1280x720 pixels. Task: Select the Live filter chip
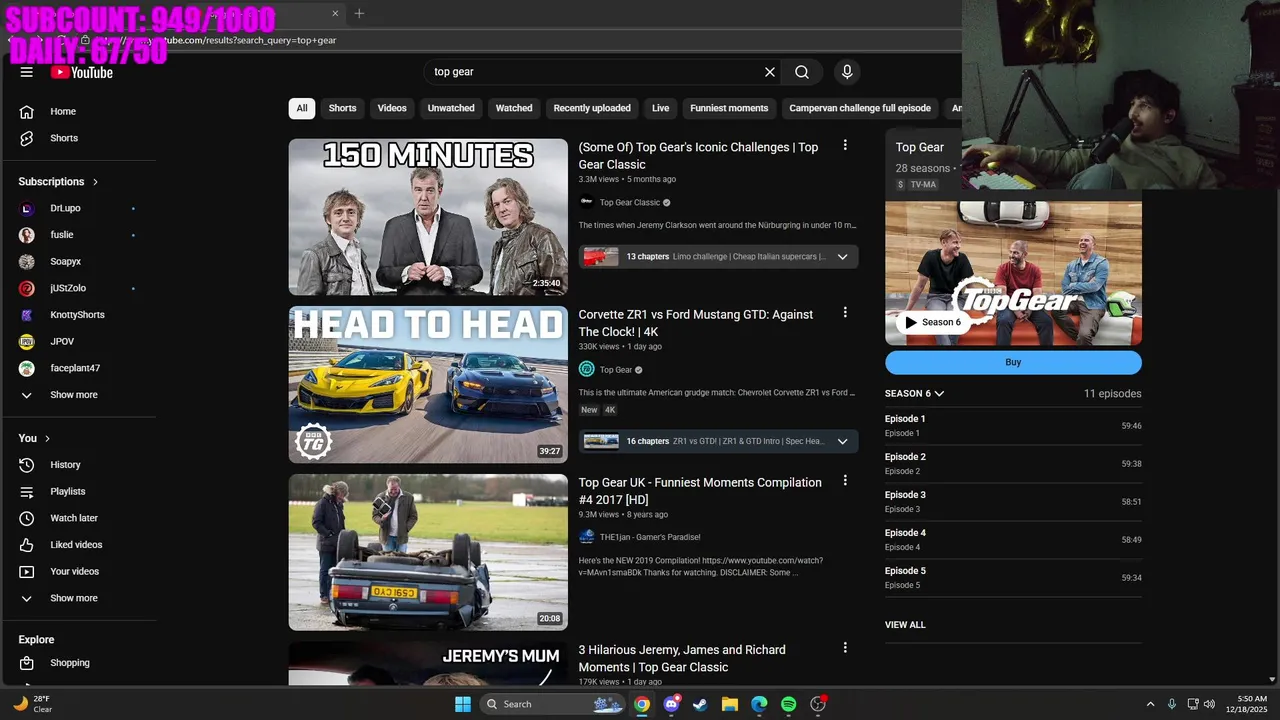[x=661, y=108]
